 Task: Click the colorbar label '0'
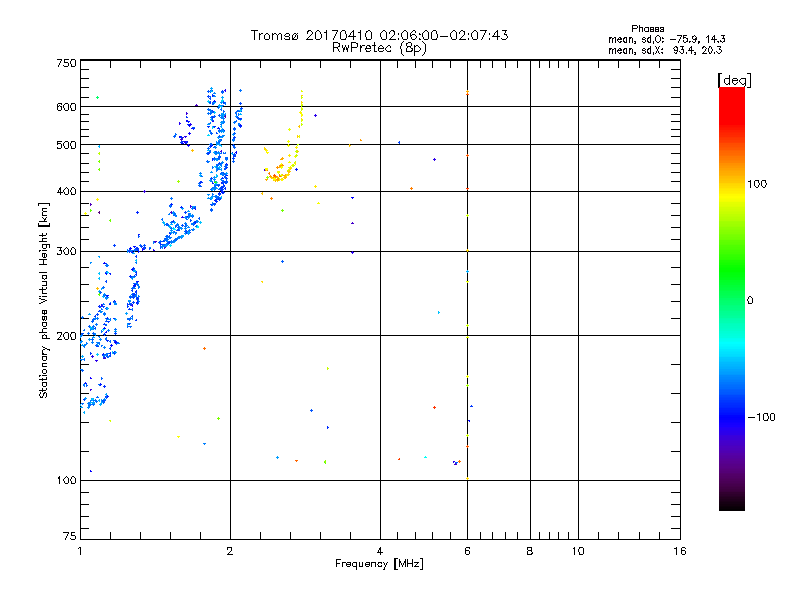(x=750, y=301)
